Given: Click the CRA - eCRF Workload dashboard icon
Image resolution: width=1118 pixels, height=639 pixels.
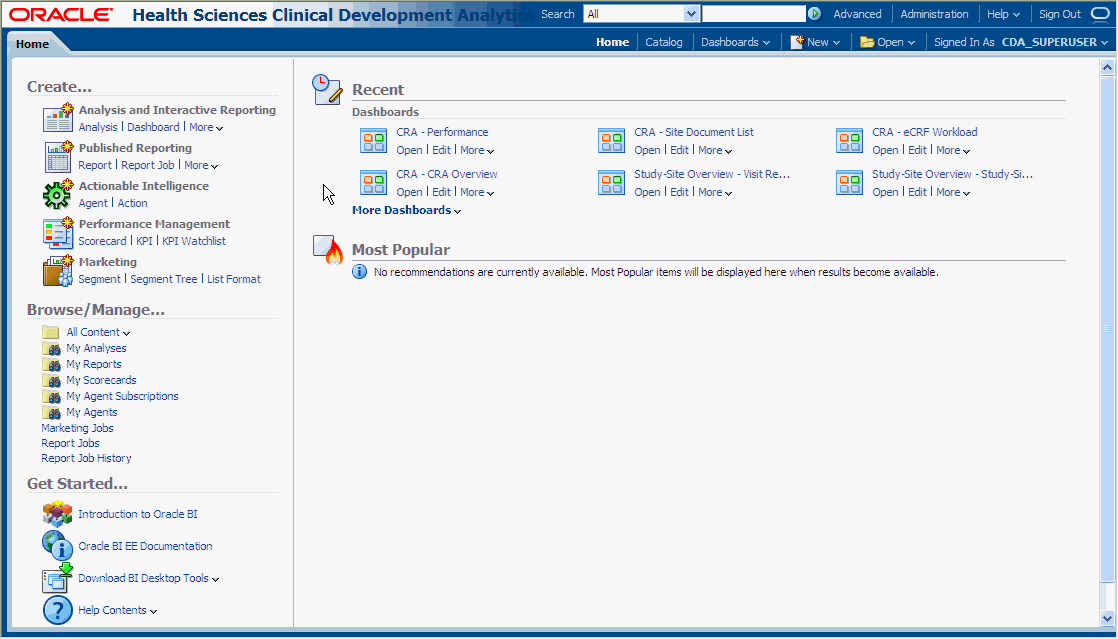Looking at the screenshot, I should tap(849, 140).
